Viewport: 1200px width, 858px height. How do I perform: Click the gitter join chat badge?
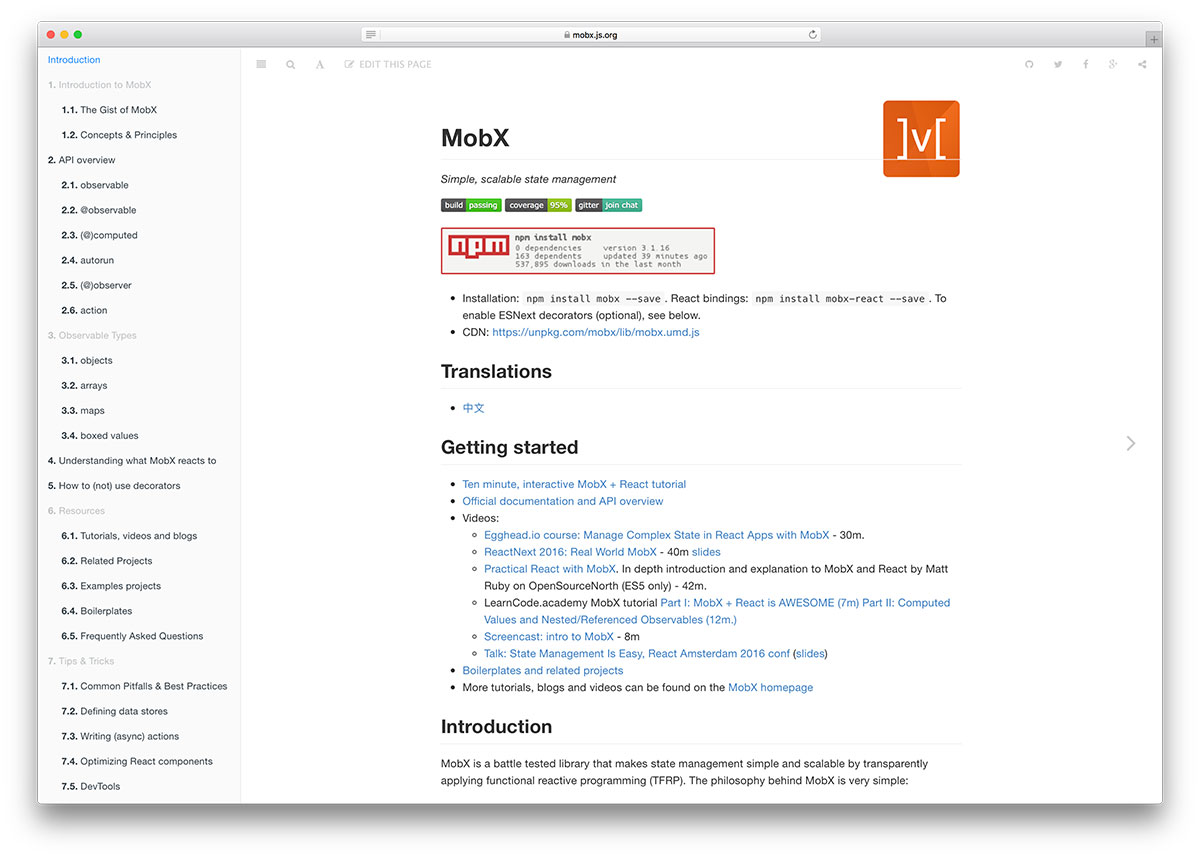point(608,205)
